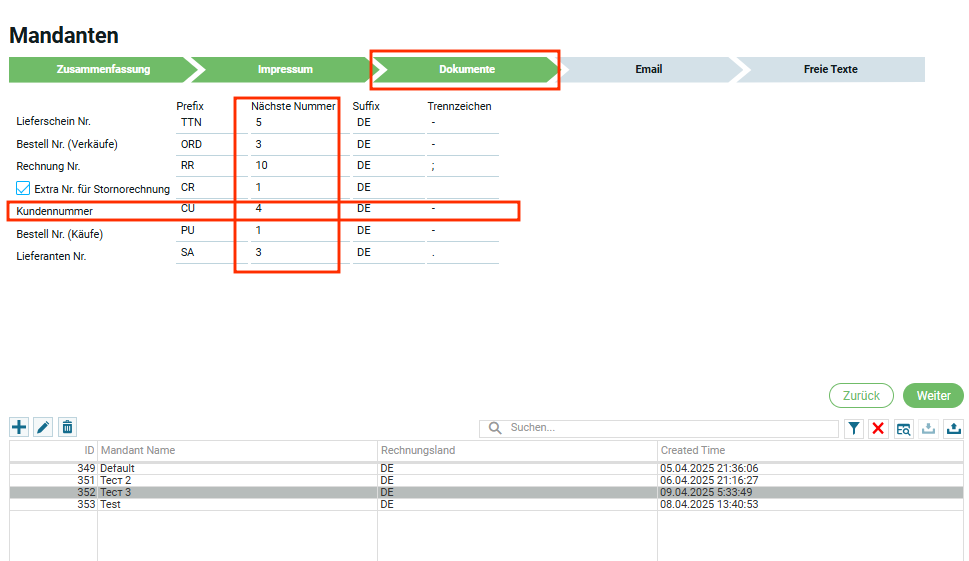This screenshot has width=969, height=561.
Task: Click the delete trash can icon
Action: pyautogui.click(x=67, y=427)
